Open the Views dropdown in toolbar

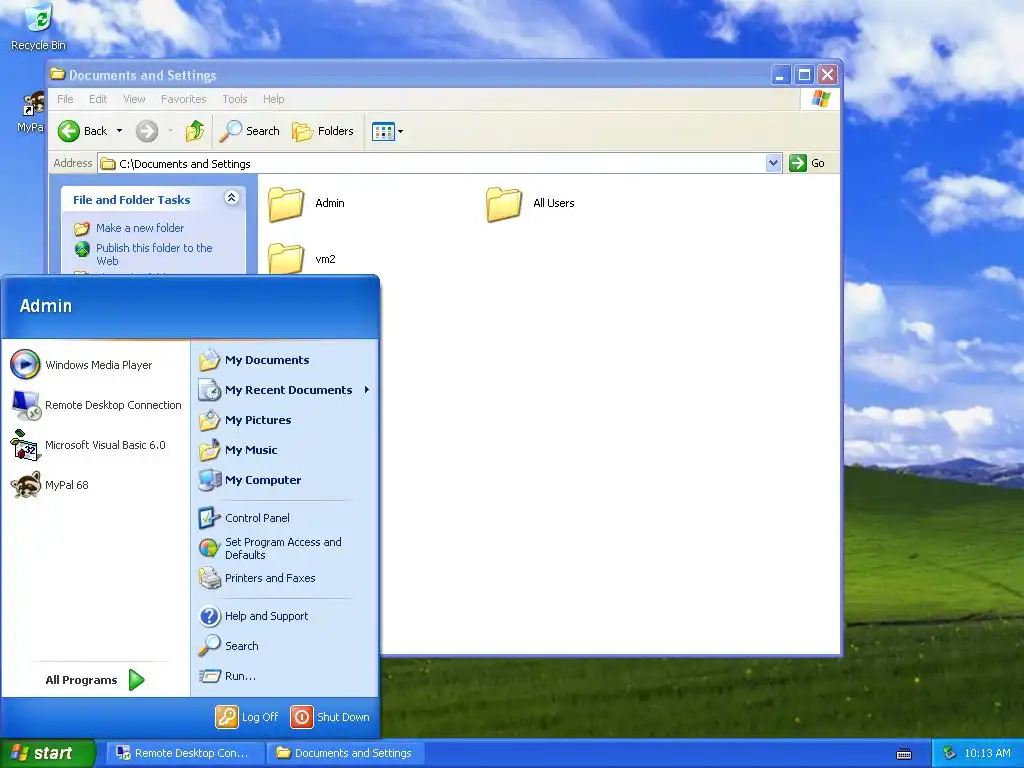387,131
